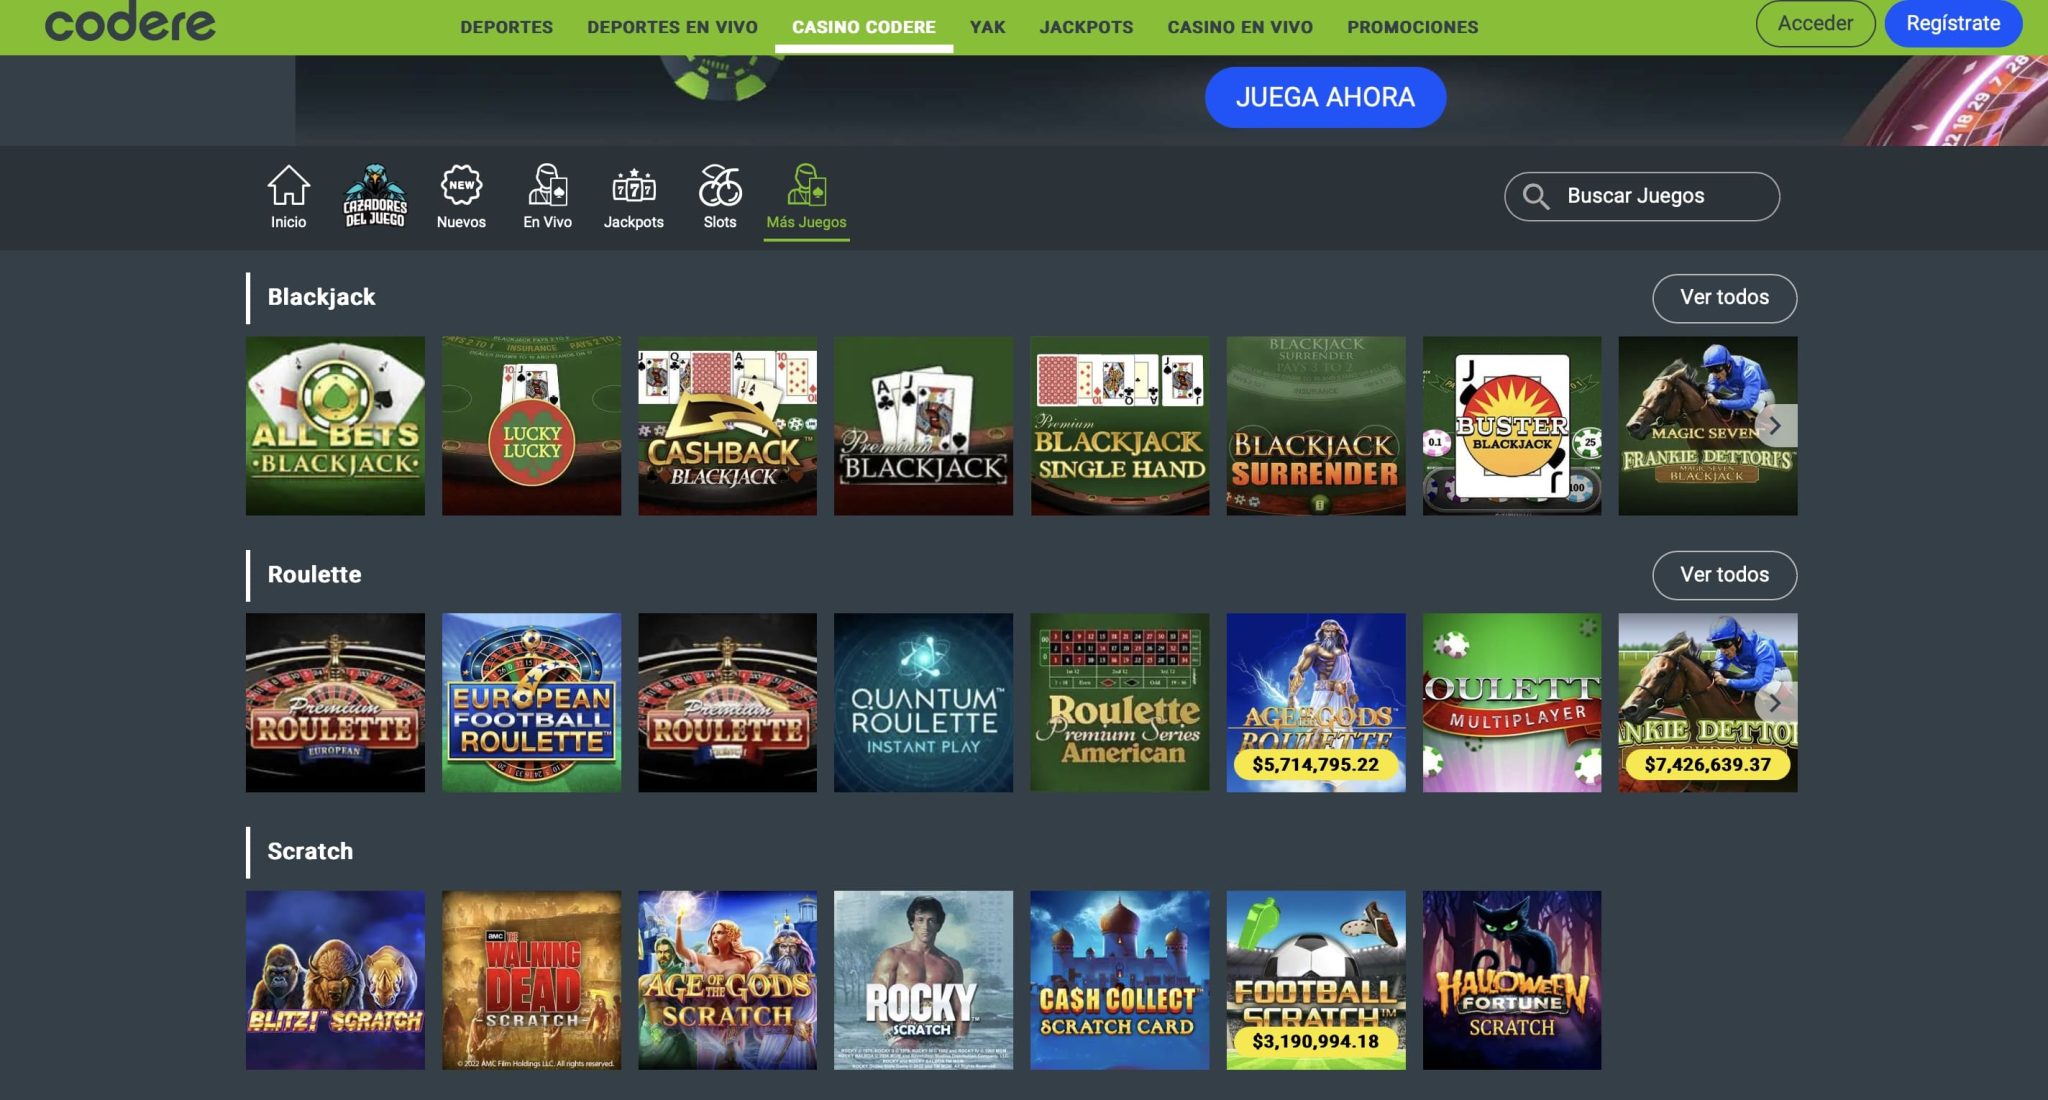Launch Roulette Multiplayer game
Screen dimensions: 2048x1100
1512,703
